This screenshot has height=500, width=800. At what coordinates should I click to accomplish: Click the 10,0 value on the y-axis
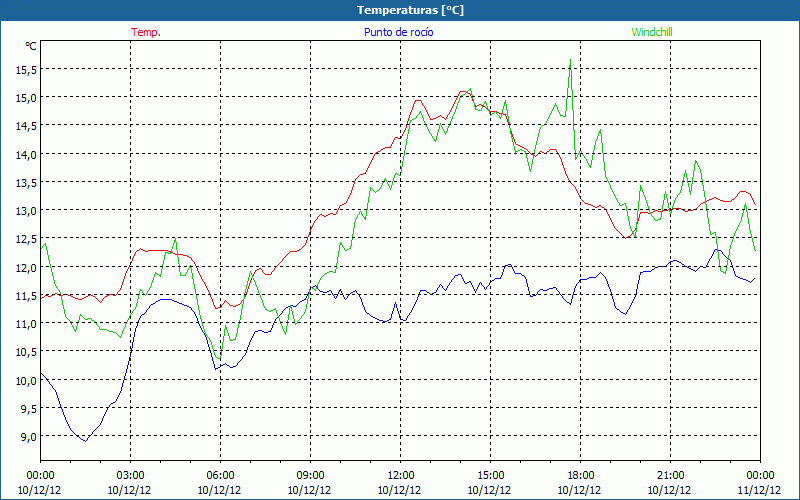[26, 380]
